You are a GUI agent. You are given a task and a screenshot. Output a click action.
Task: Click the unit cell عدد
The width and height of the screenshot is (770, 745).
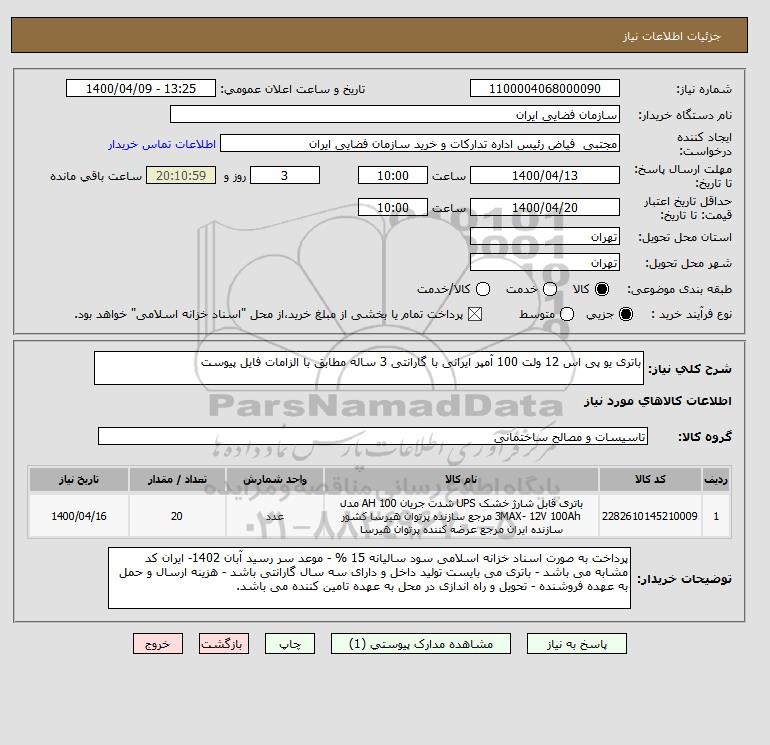pyautogui.click(x=275, y=516)
